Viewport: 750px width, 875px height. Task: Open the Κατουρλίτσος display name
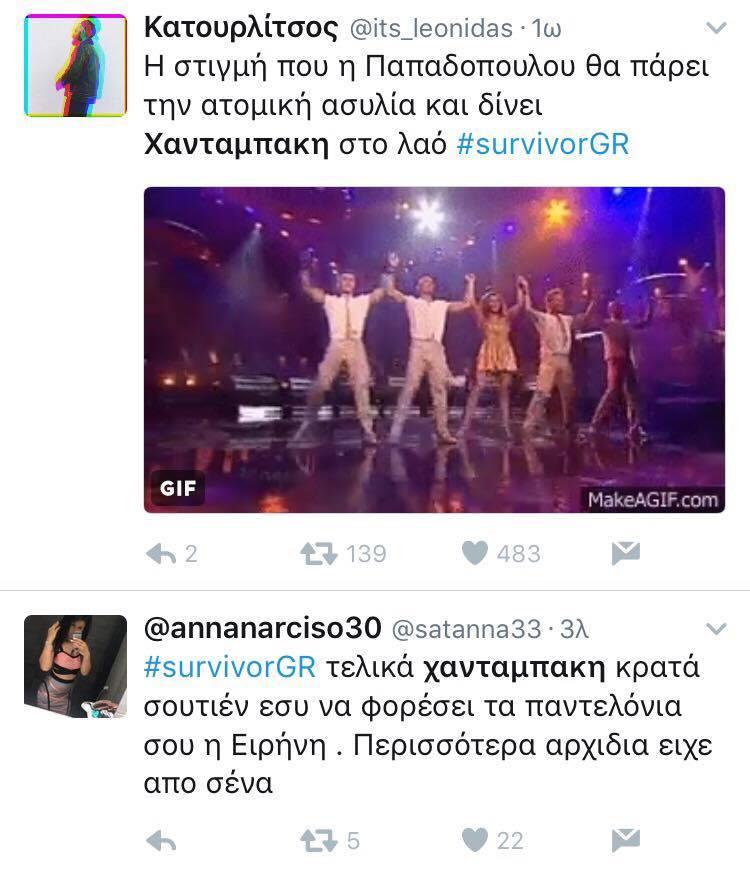241,28
